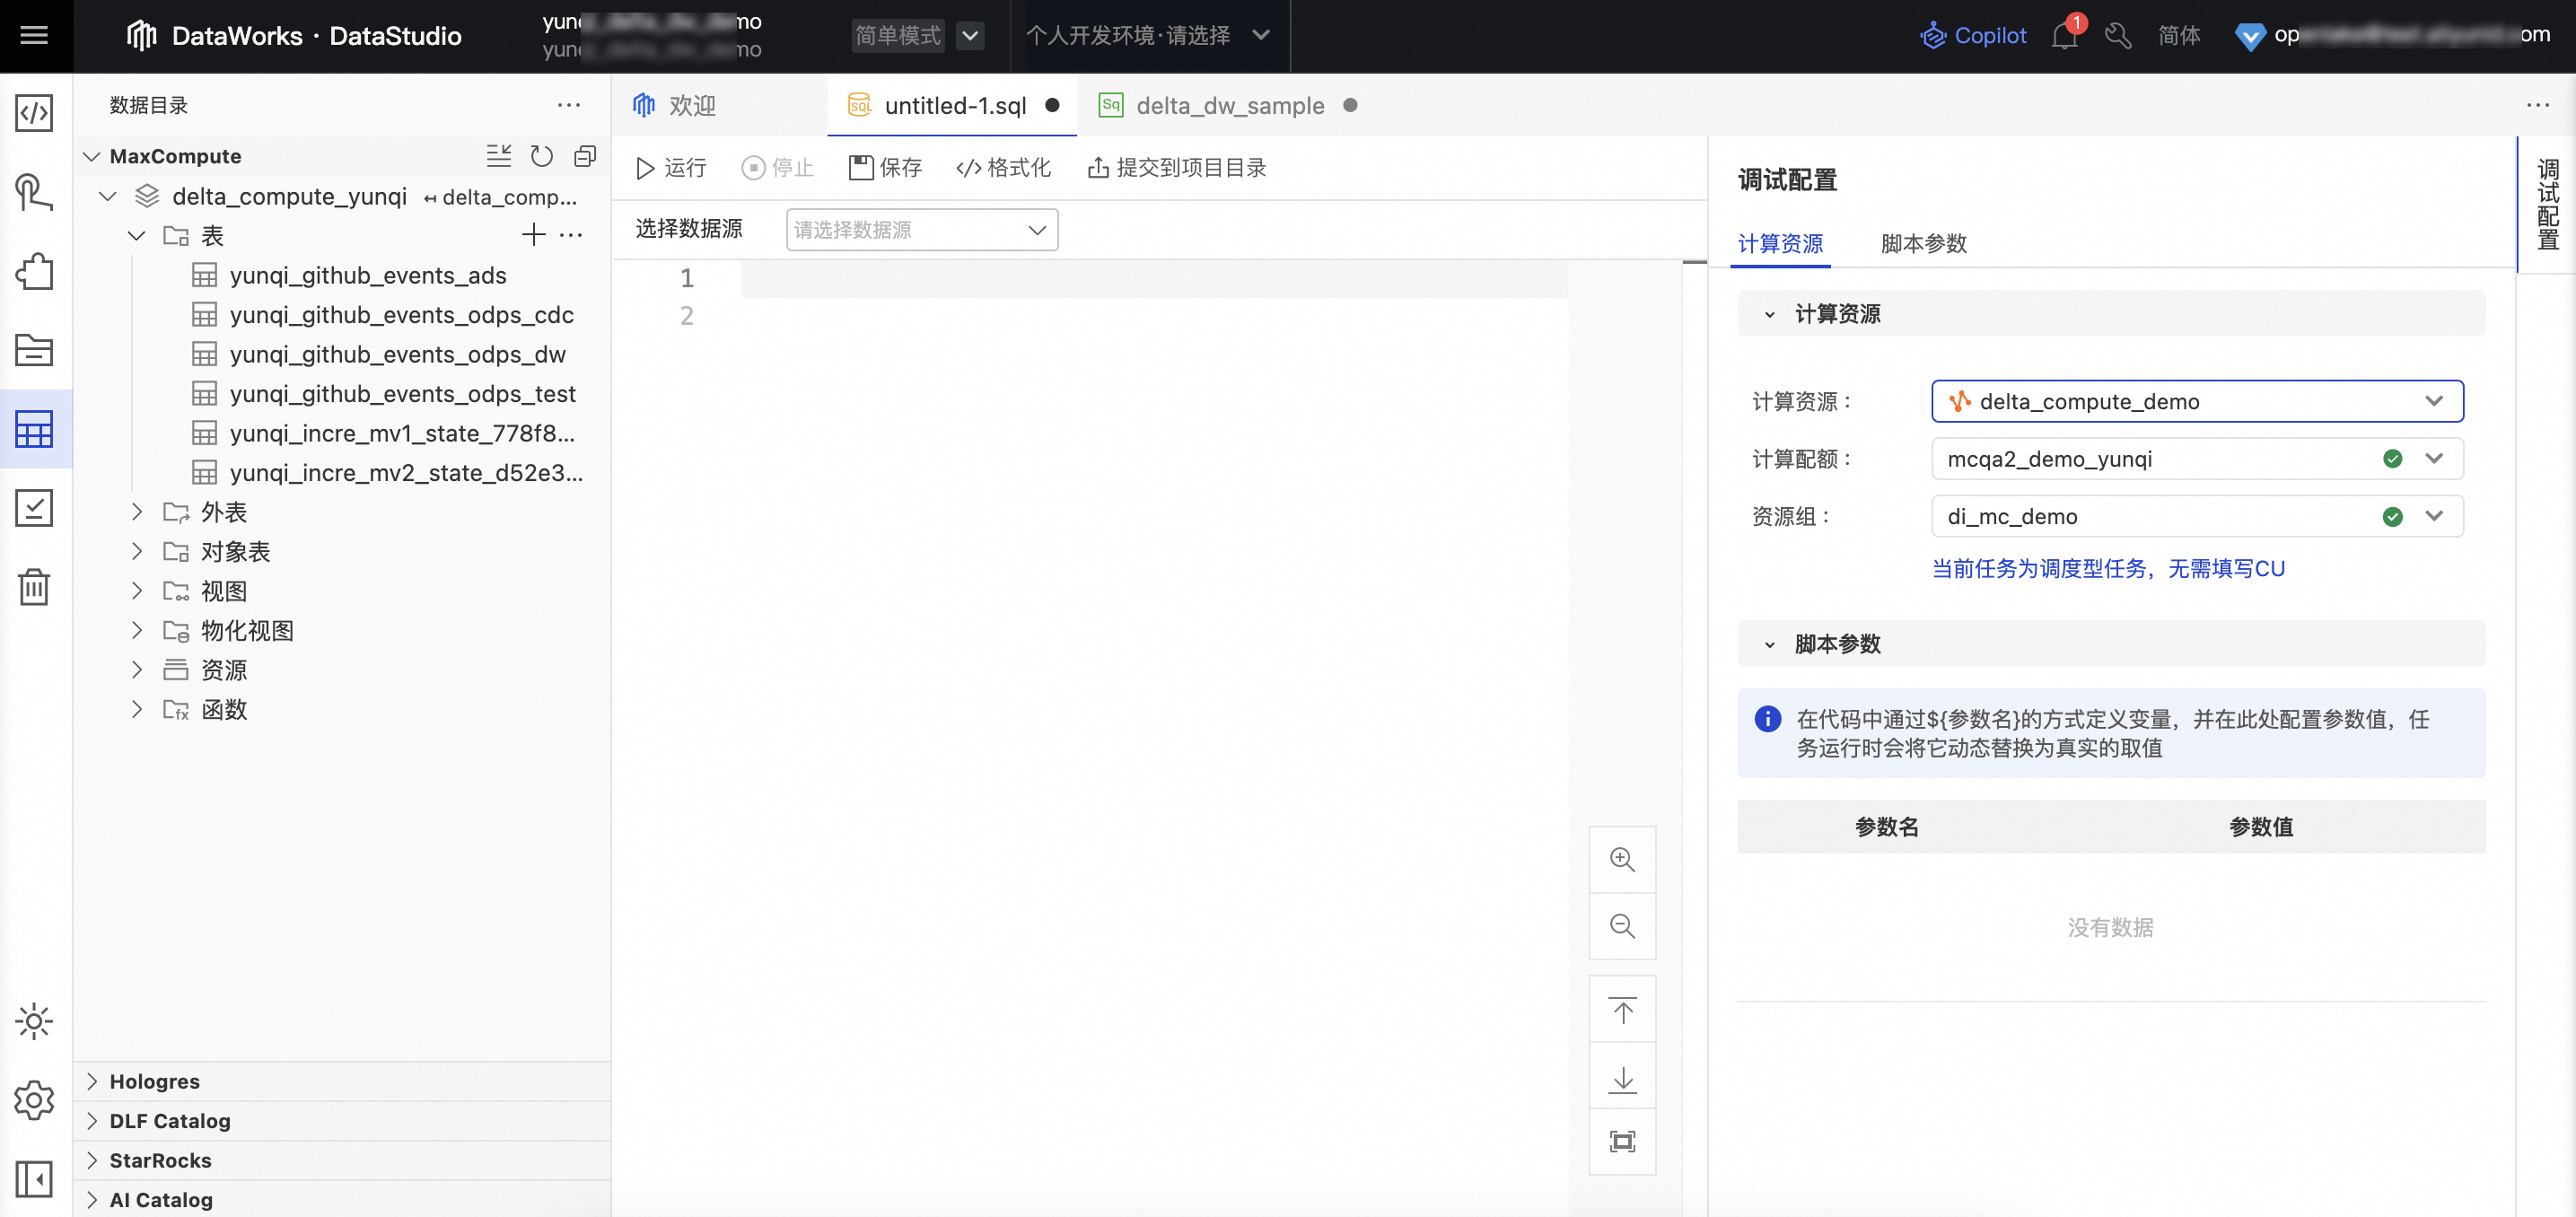This screenshot has height=1217, width=2576.
Task: Toggle the vertical 调试配置 side tab
Action: coord(2547,203)
